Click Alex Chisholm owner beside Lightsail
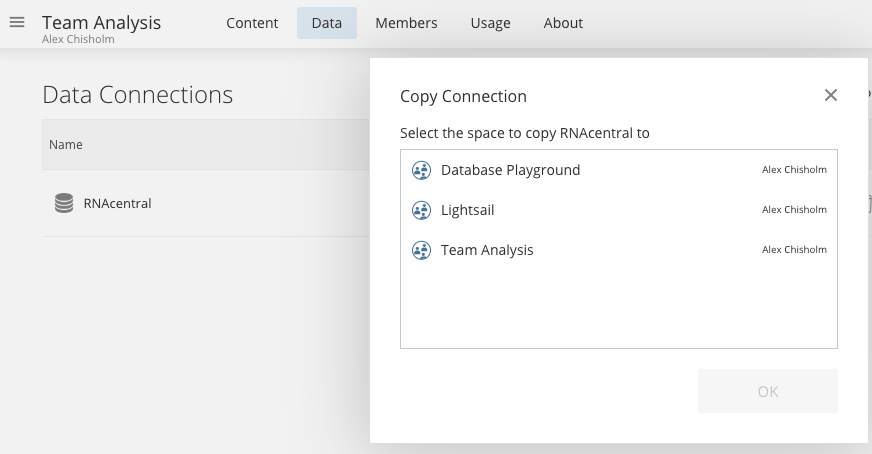Screen dimensions: 872x454 pos(794,210)
